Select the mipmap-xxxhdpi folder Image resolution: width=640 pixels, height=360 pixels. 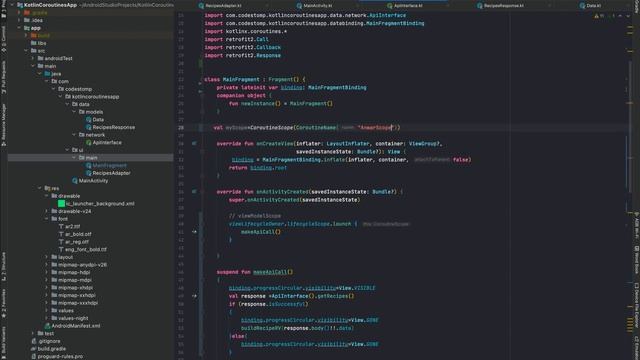(74, 303)
